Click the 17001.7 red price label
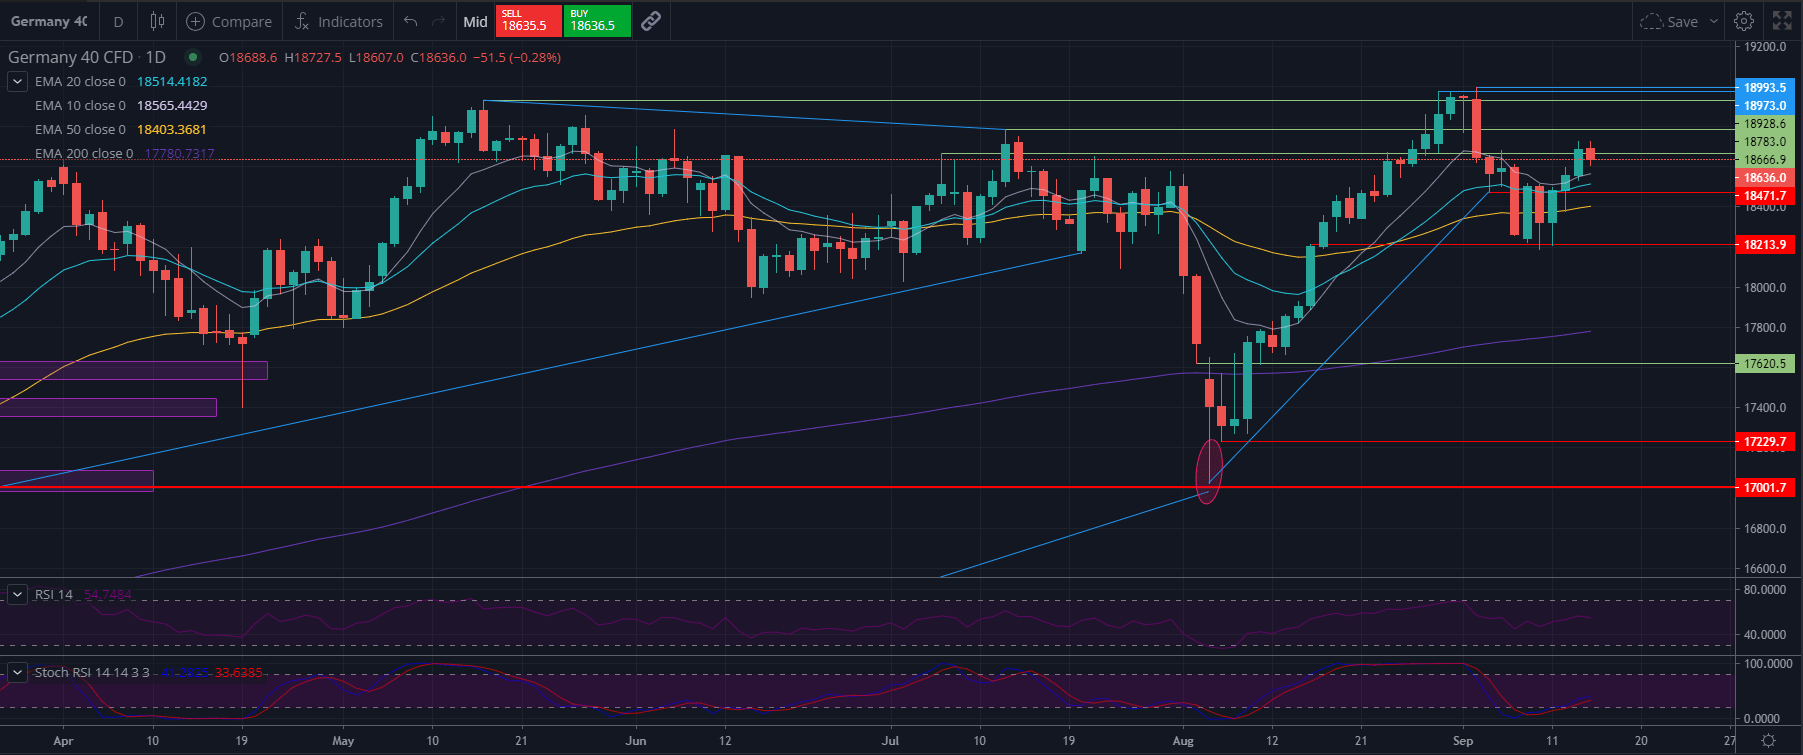Viewport: 1803px width, 755px height. tap(1765, 488)
